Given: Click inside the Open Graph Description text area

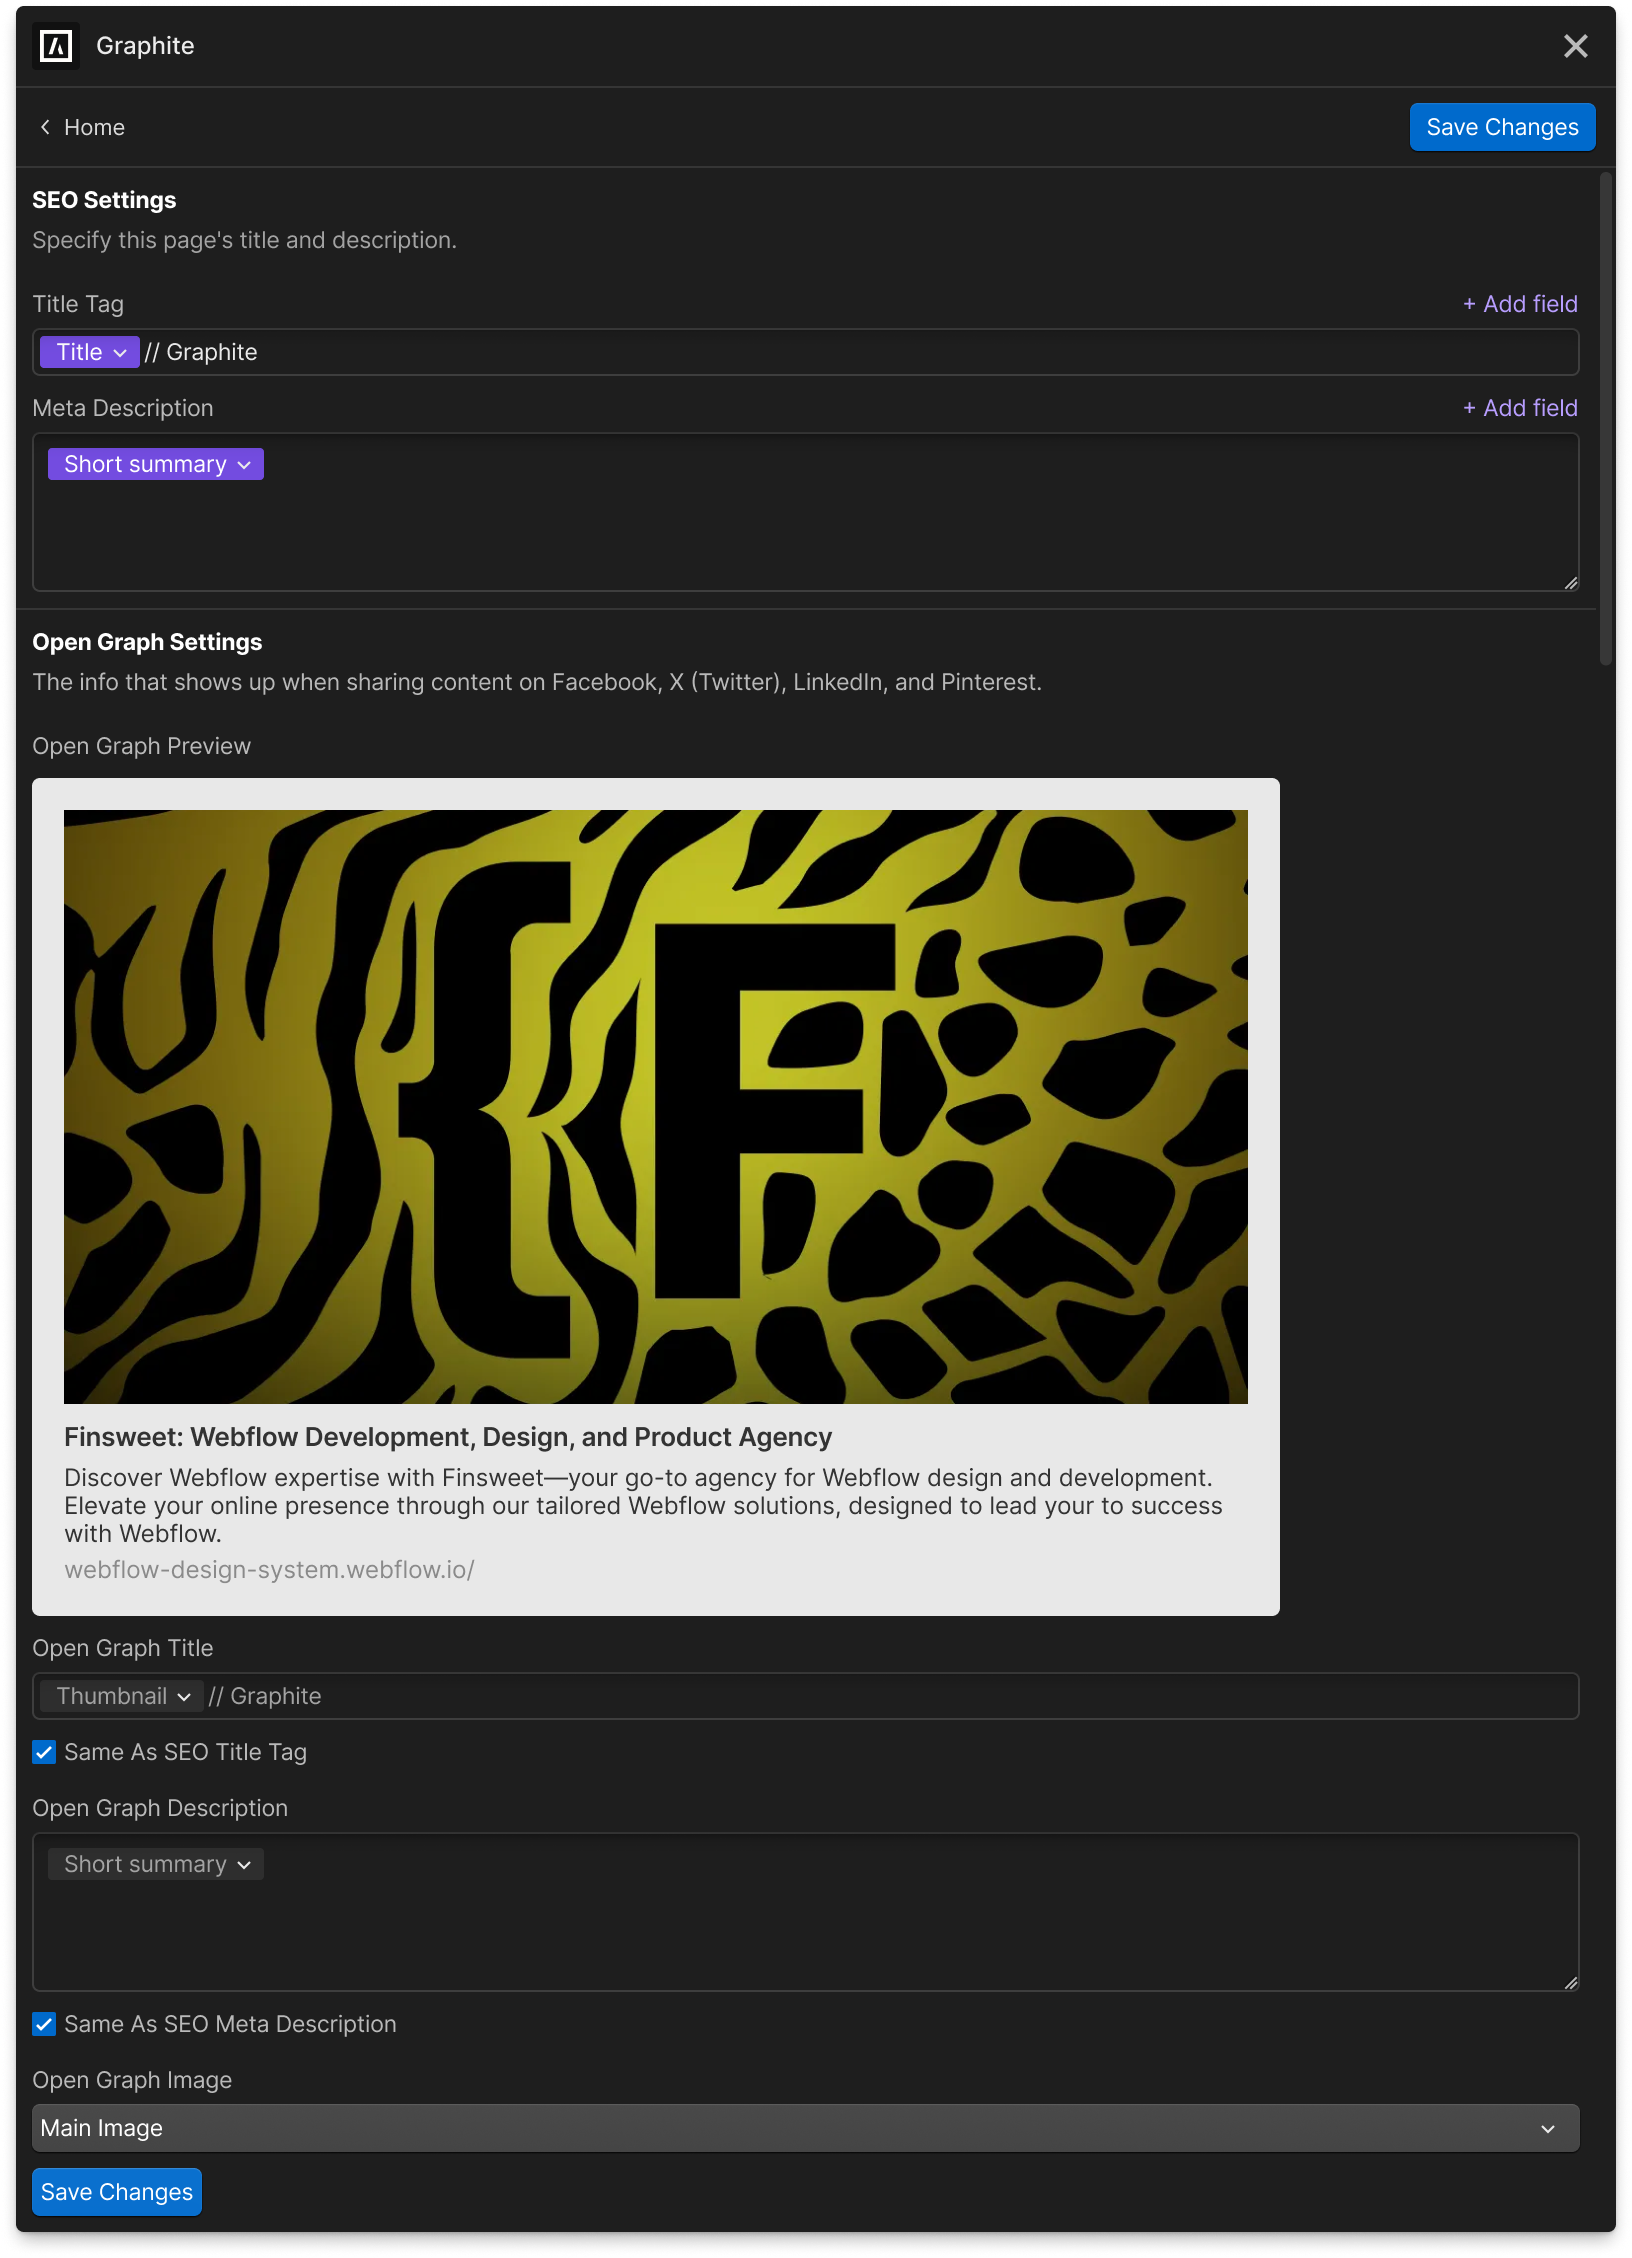Looking at the screenshot, I should coord(806,1912).
